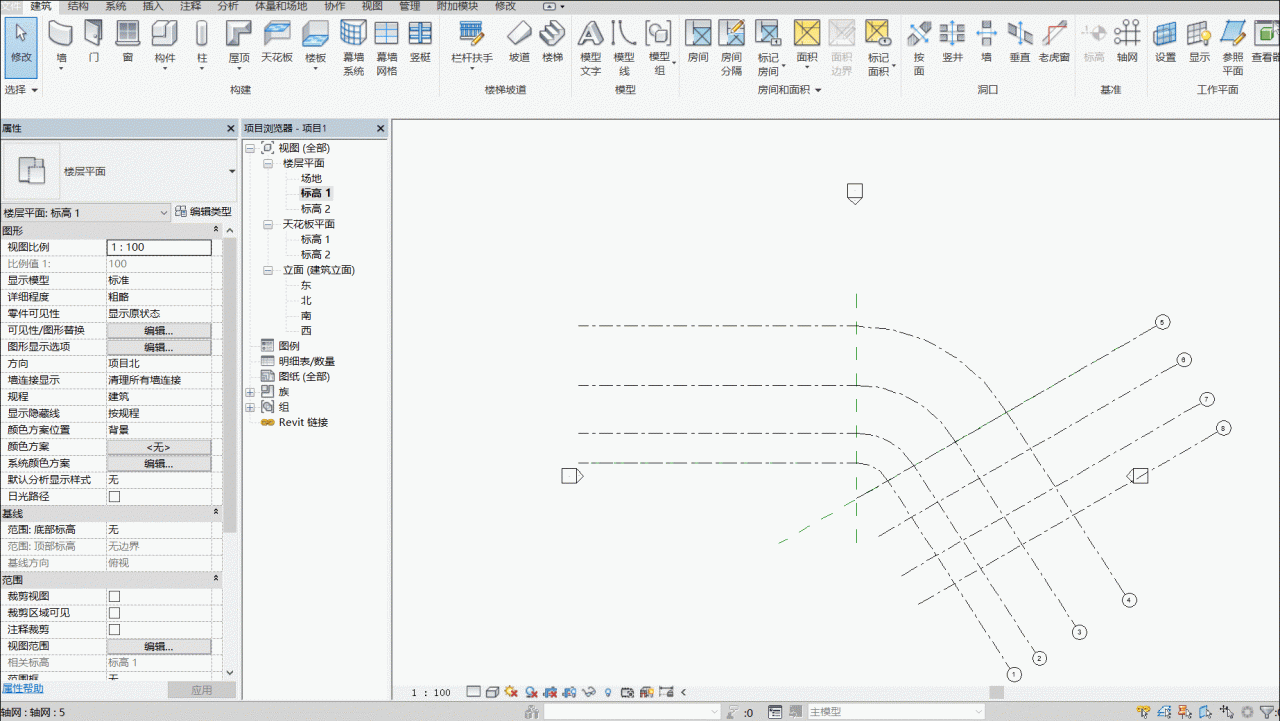The height and width of the screenshot is (721, 1280).
Task: Expand the 组 tree node
Action: click(250, 407)
